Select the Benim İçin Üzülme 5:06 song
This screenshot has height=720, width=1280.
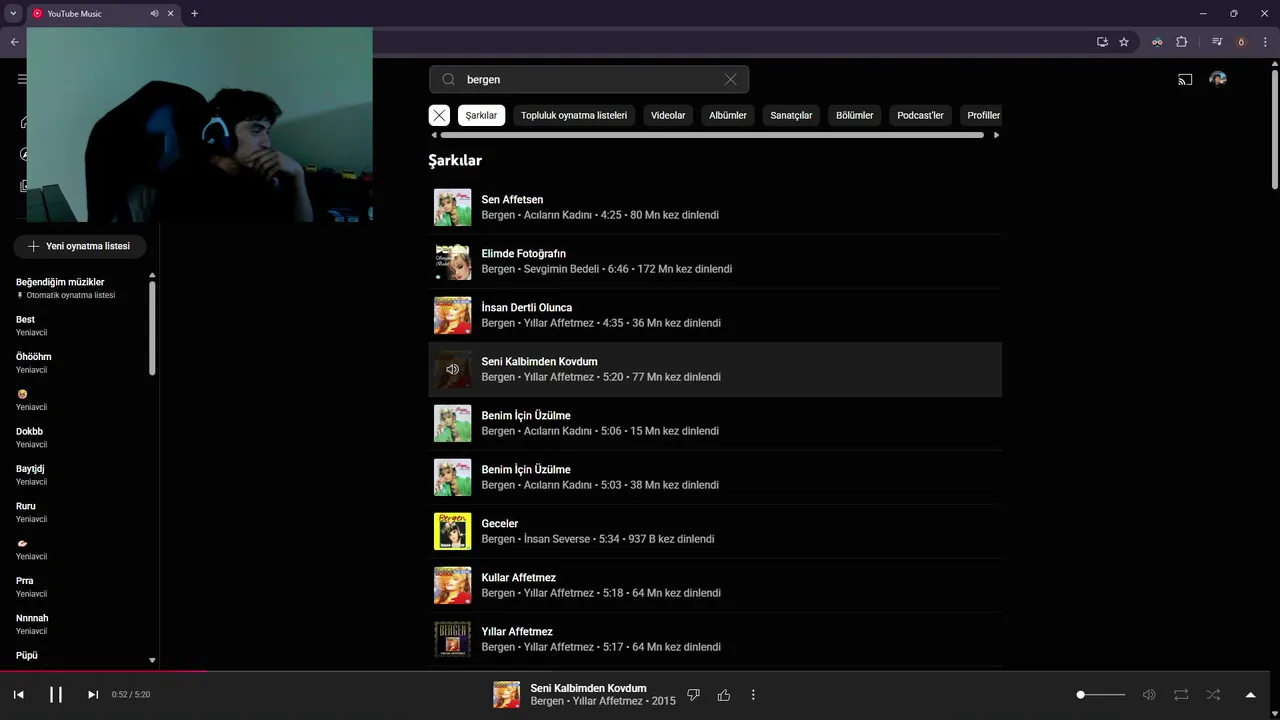click(x=715, y=423)
